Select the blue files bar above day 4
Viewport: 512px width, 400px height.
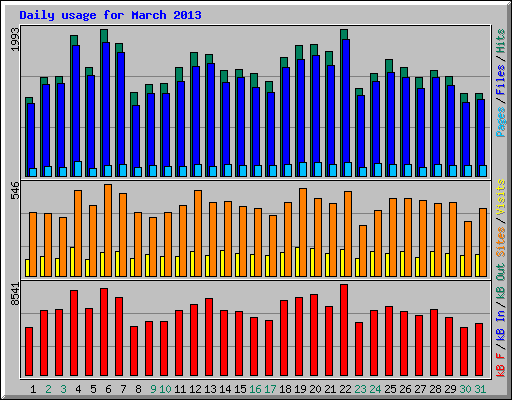coord(76,103)
